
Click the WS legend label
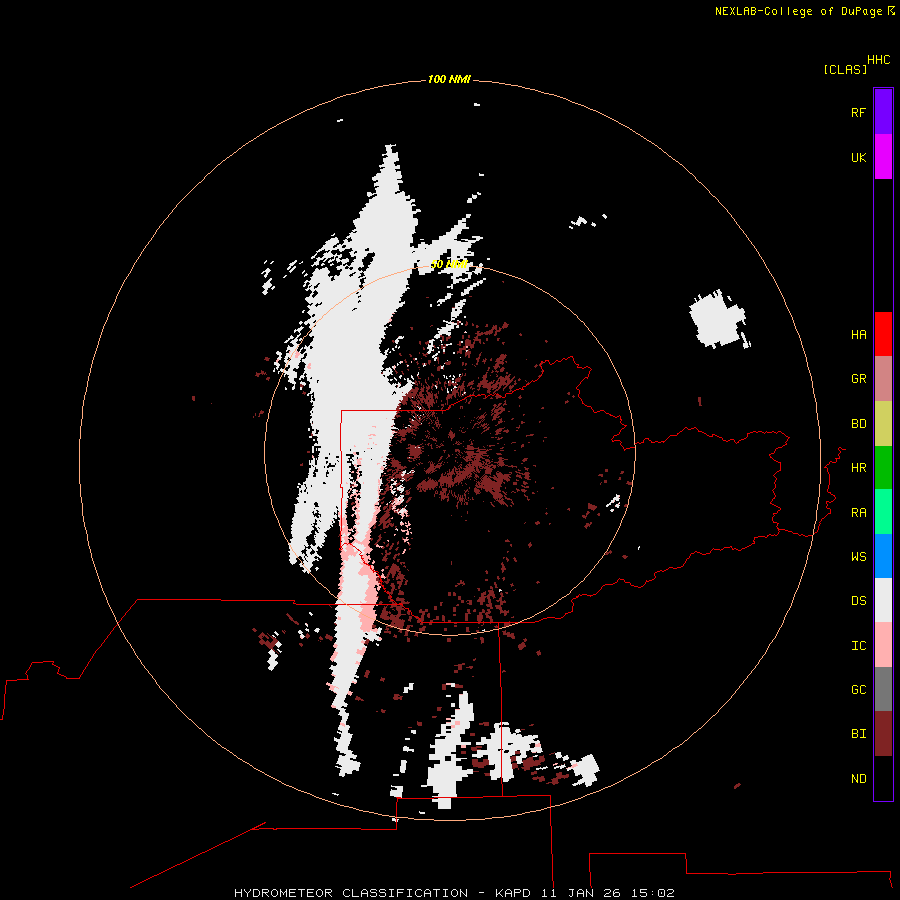pos(858,557)
